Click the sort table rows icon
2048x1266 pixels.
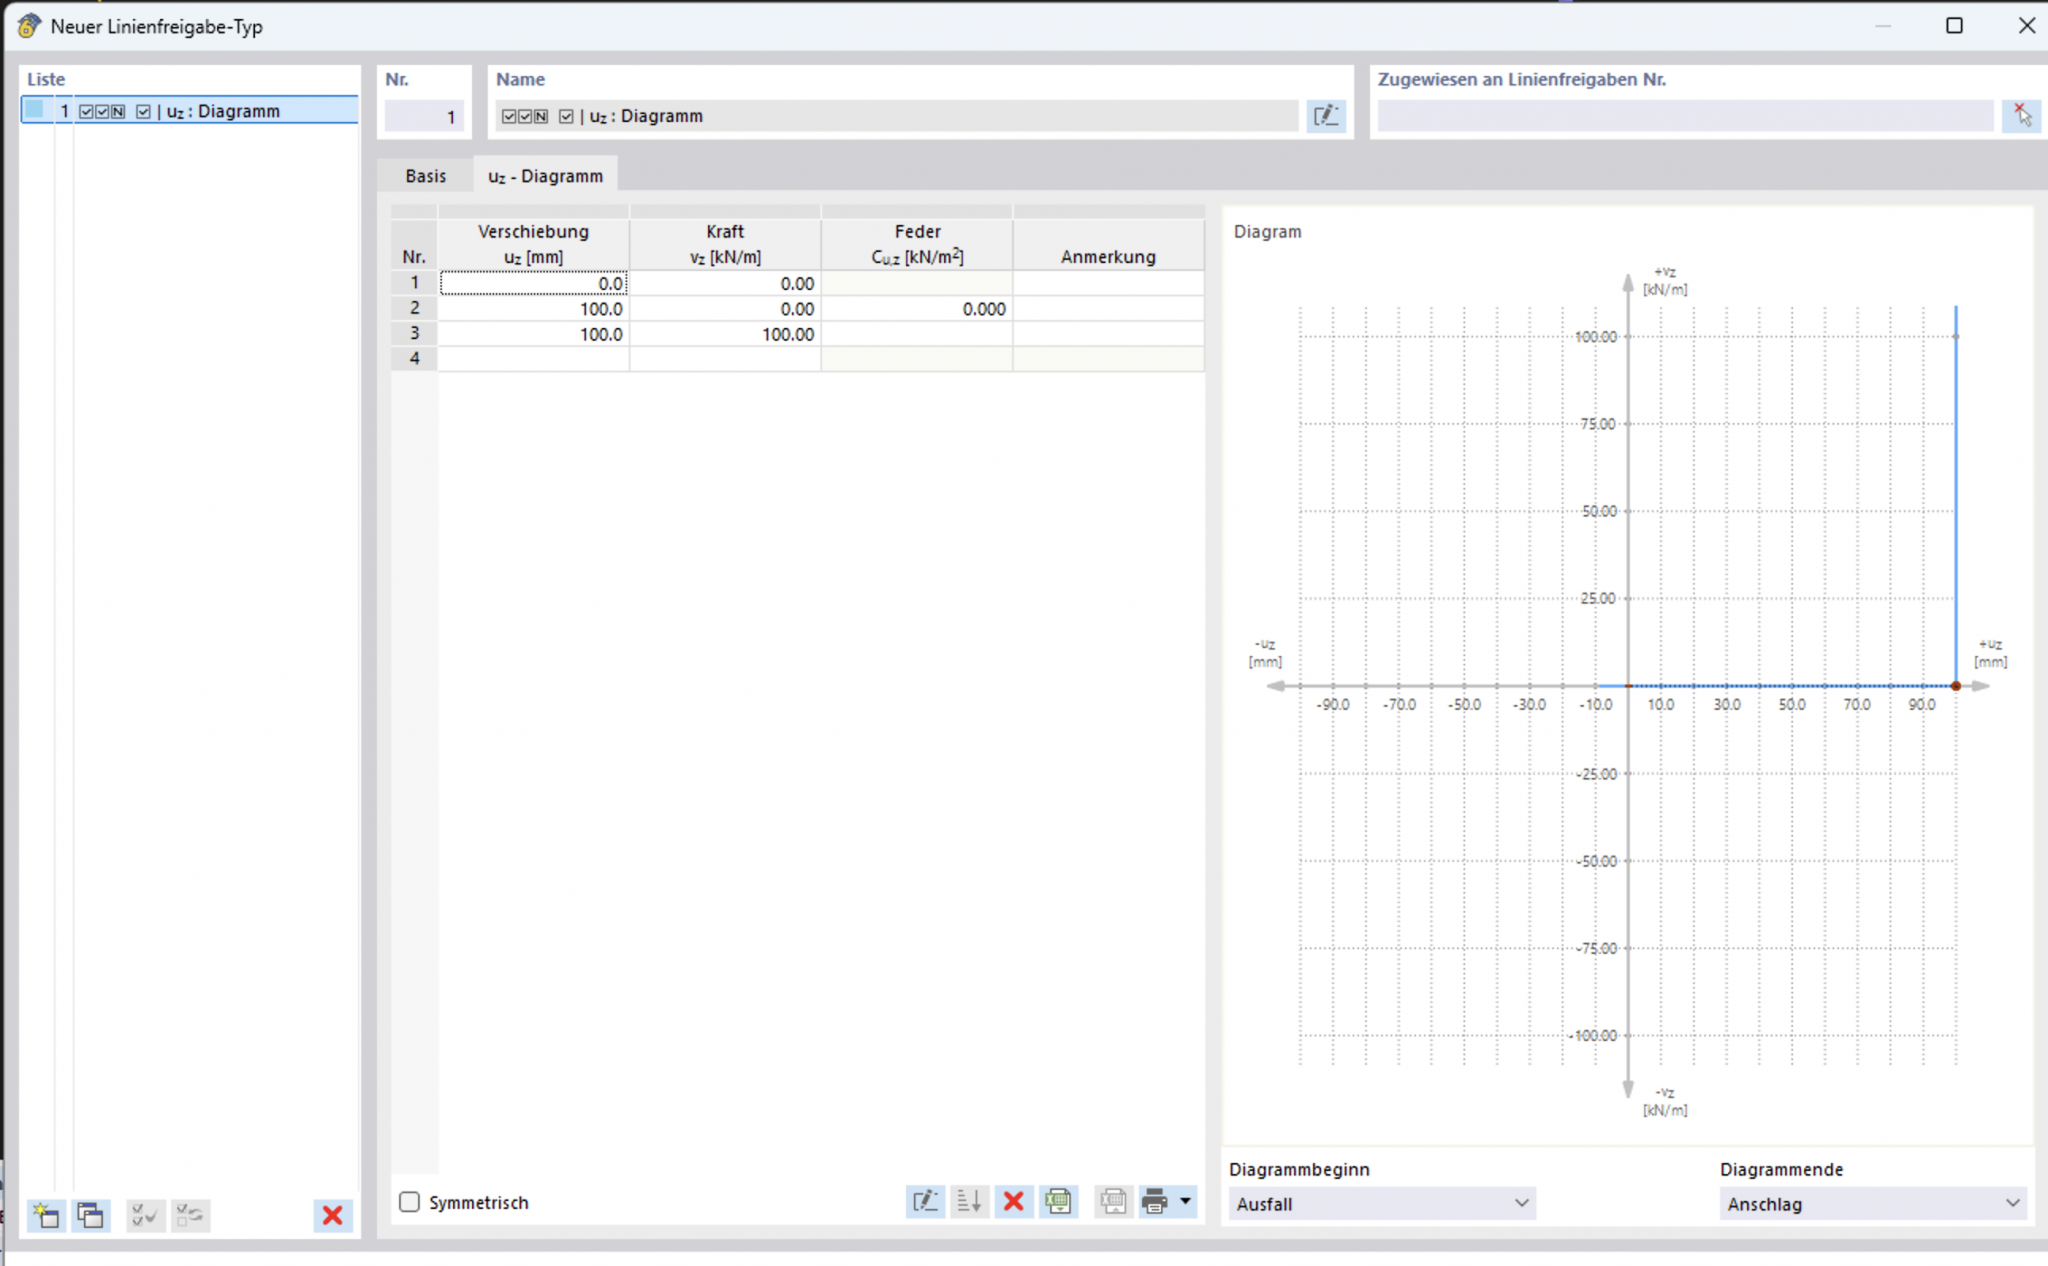tap(969, 1201)
